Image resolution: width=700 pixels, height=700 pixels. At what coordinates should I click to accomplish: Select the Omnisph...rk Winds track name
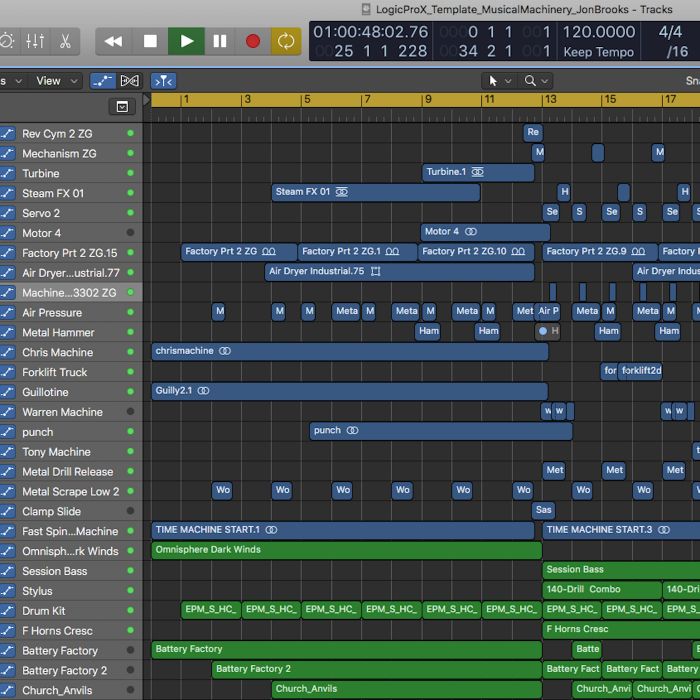tap(70, 551)
